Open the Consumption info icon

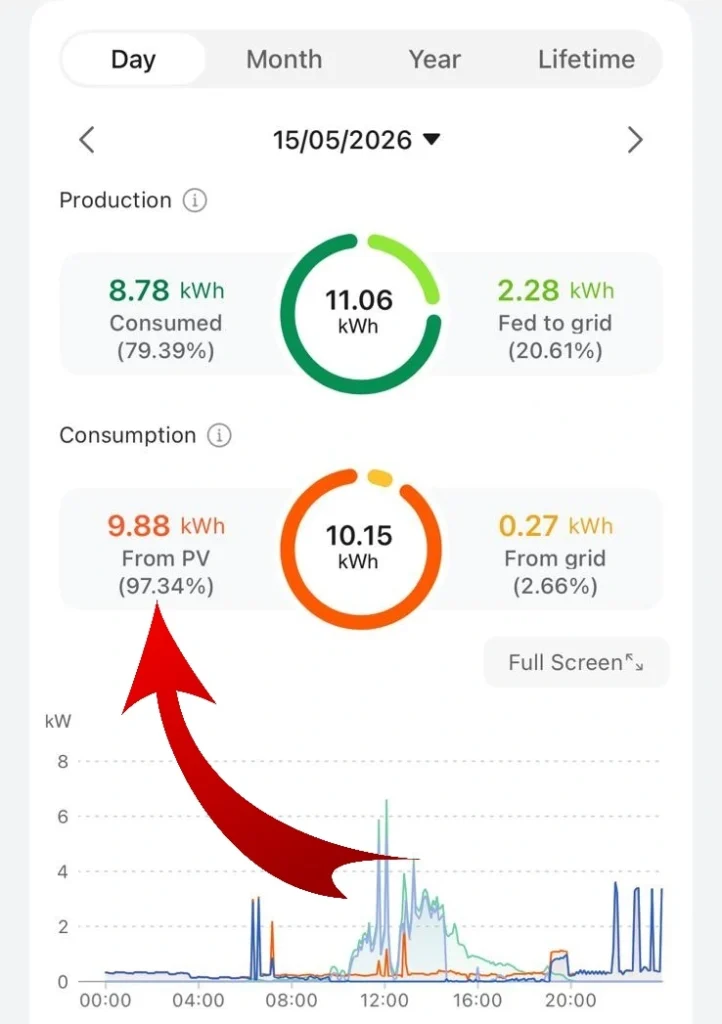point(219,435)
